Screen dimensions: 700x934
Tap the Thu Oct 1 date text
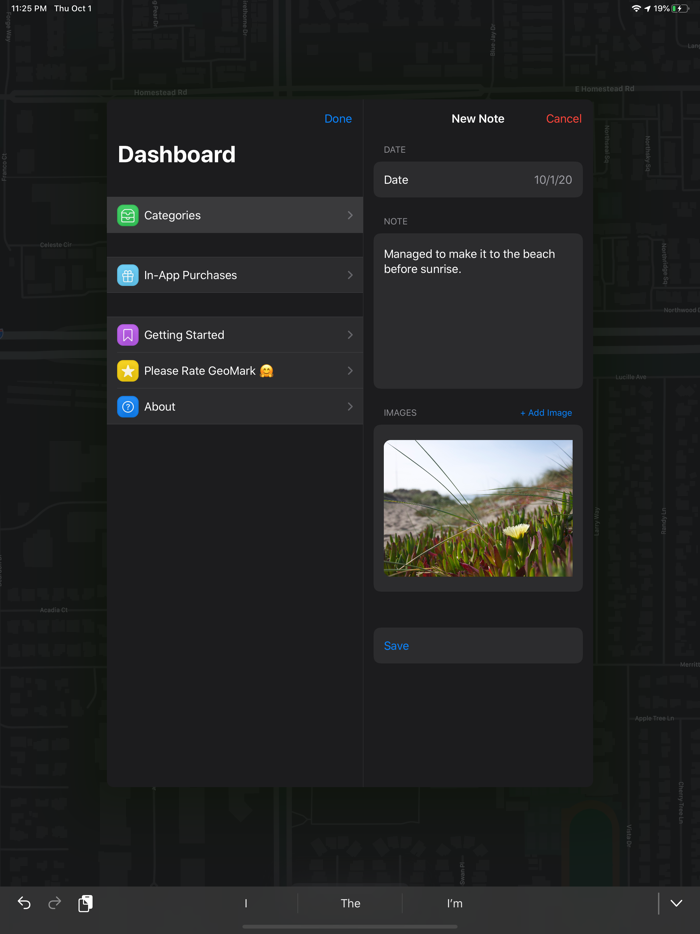(x=73, y=8)
